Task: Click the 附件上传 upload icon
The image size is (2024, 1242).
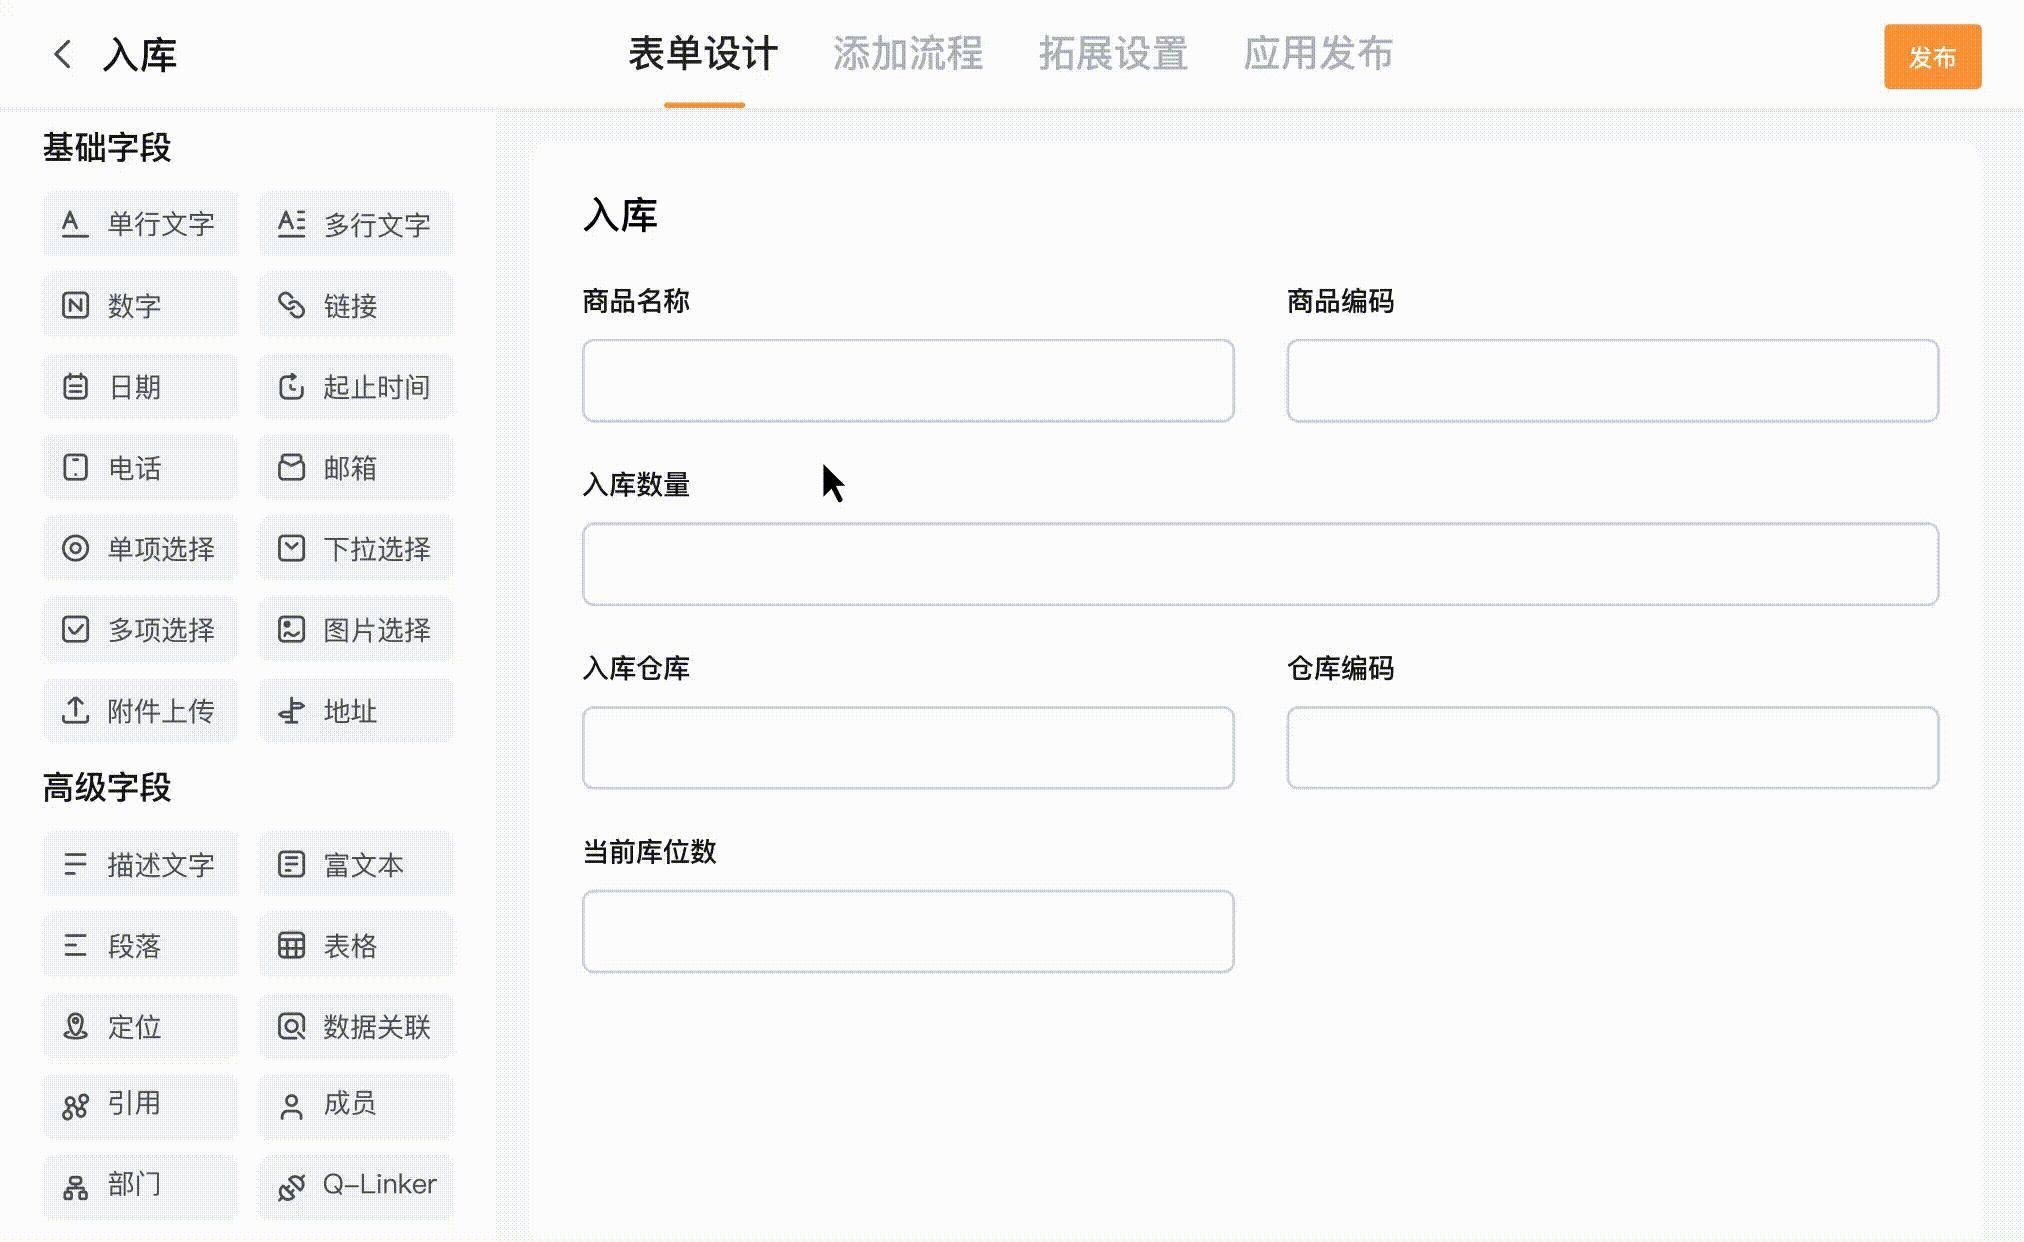Action: coord(75,710)
